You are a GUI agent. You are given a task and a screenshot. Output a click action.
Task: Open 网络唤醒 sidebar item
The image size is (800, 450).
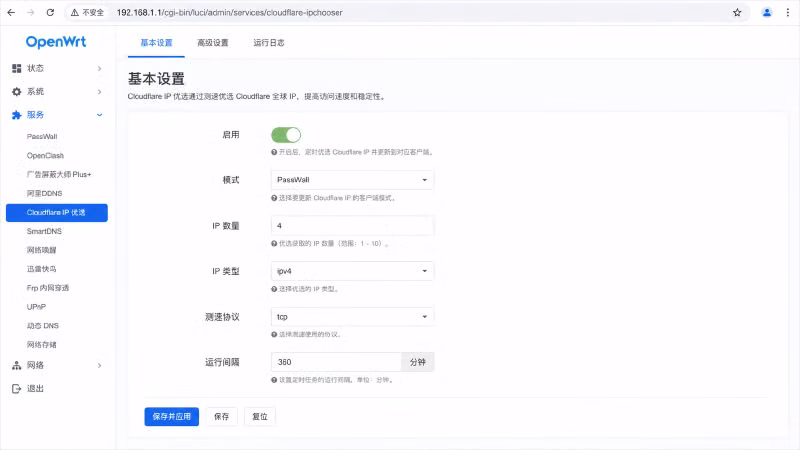(x=41, y=250)
